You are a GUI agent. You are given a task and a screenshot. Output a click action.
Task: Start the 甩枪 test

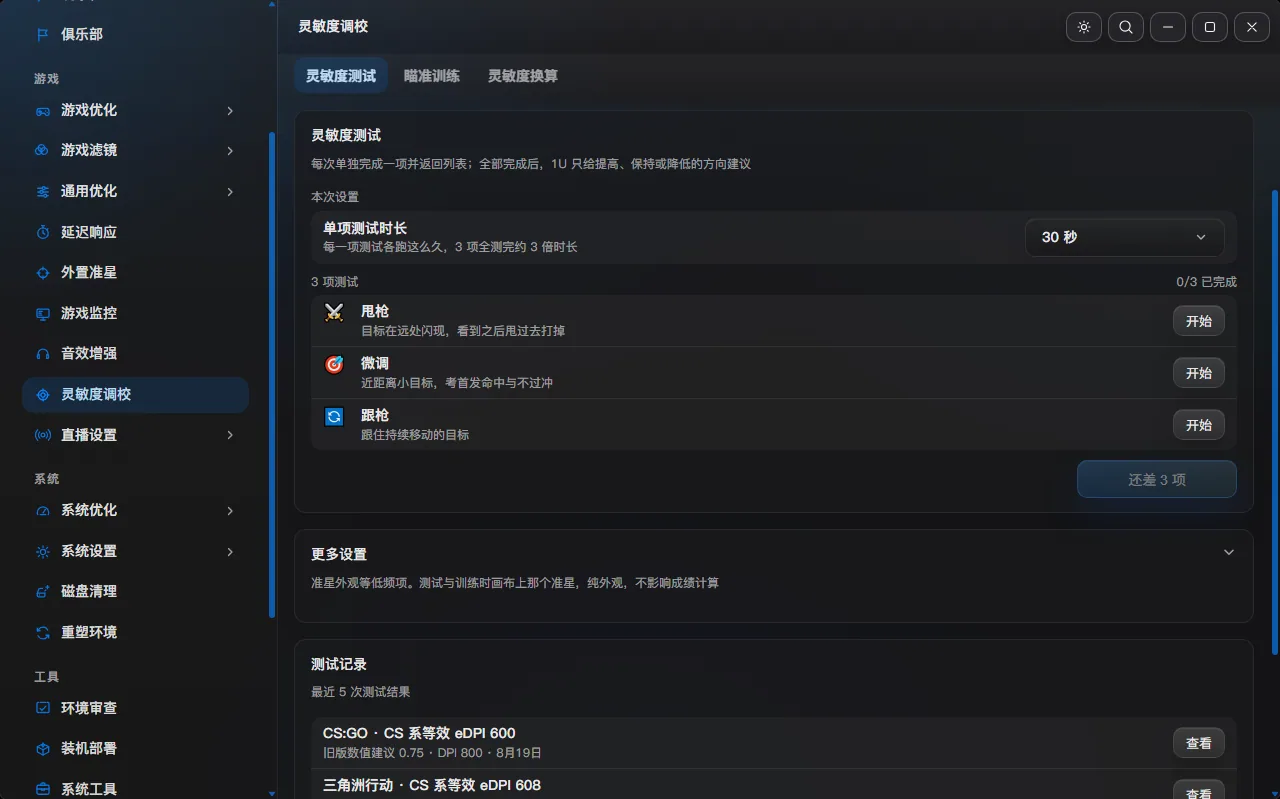click(1199, 321)
